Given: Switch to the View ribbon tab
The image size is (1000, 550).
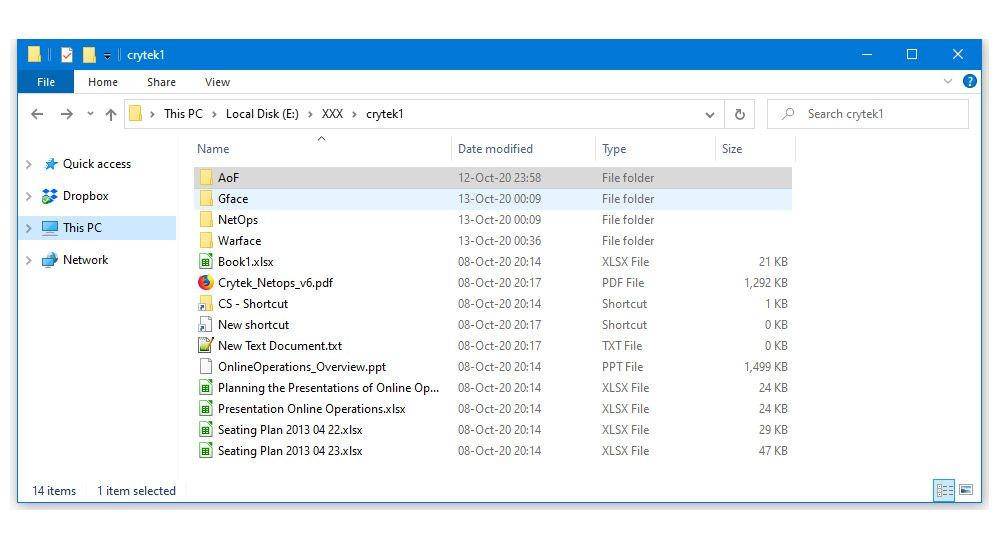Looking at the screenshot, I should [217, 82].
